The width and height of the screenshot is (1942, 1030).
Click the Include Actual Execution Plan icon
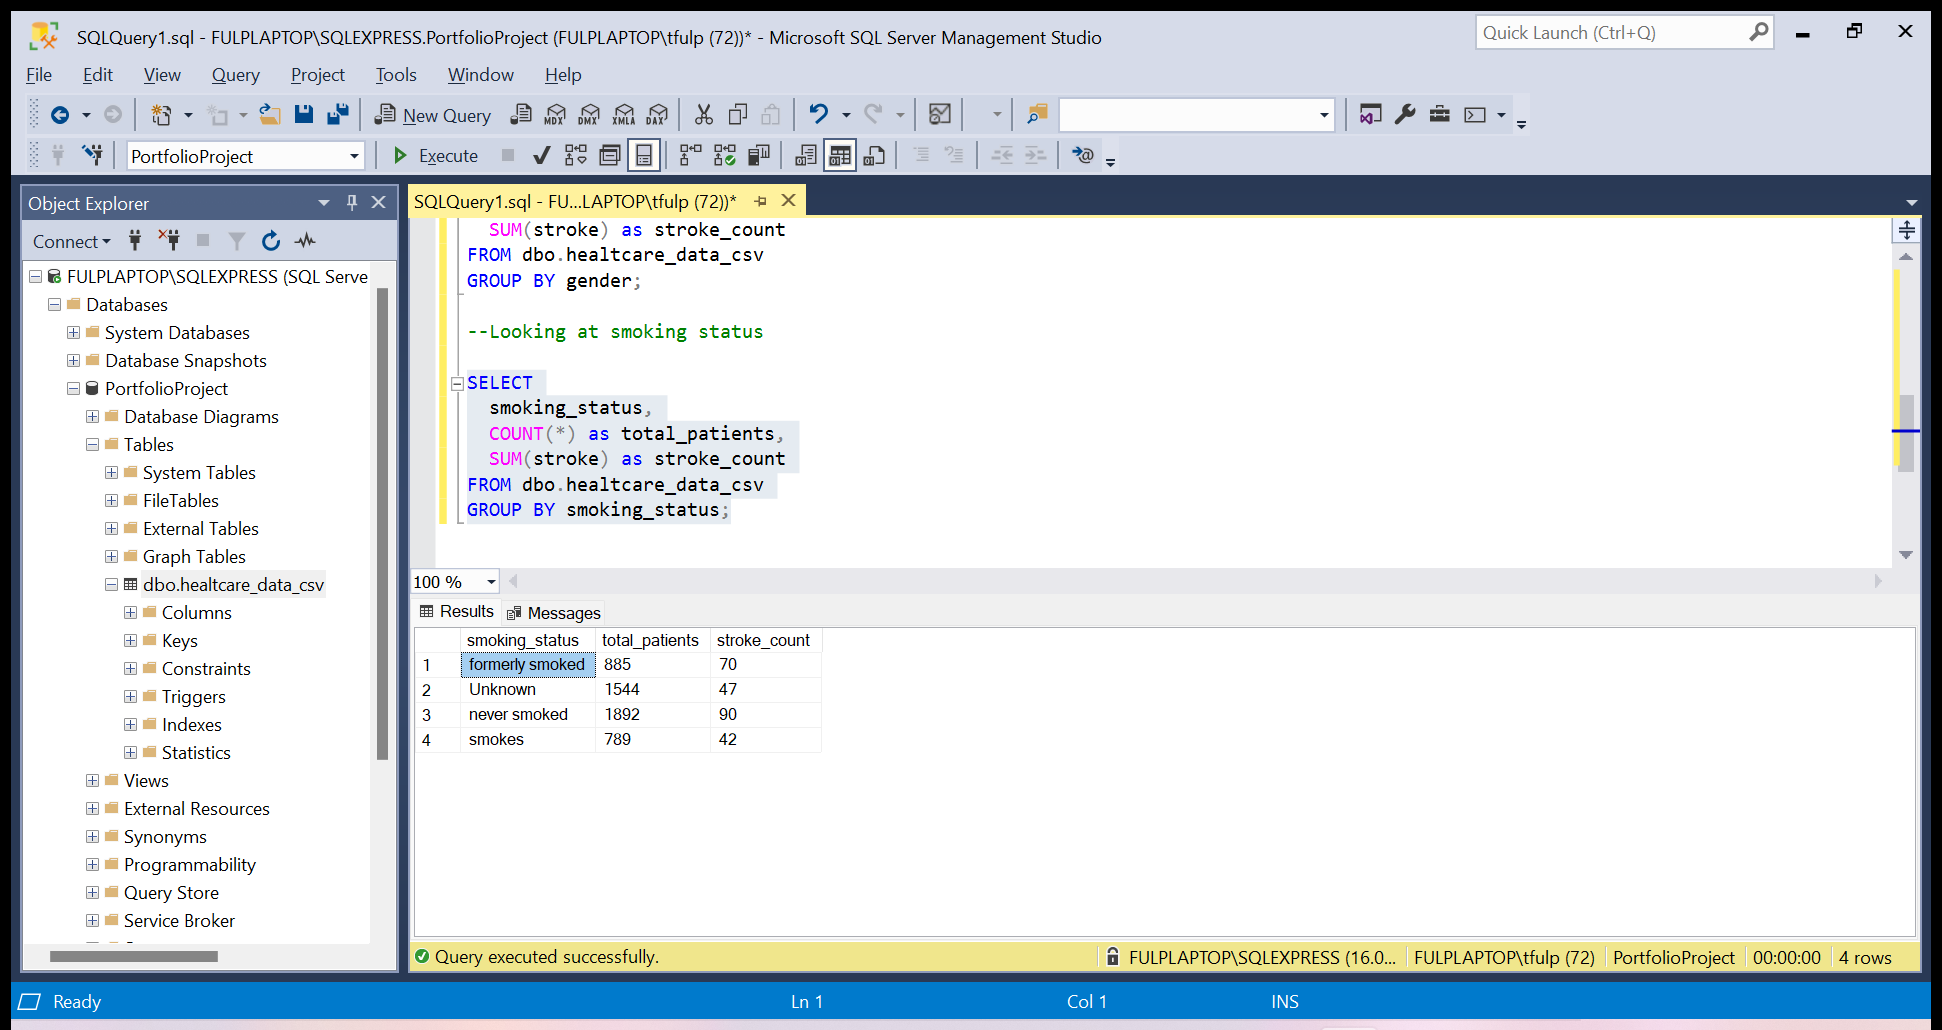pos(688,155)
